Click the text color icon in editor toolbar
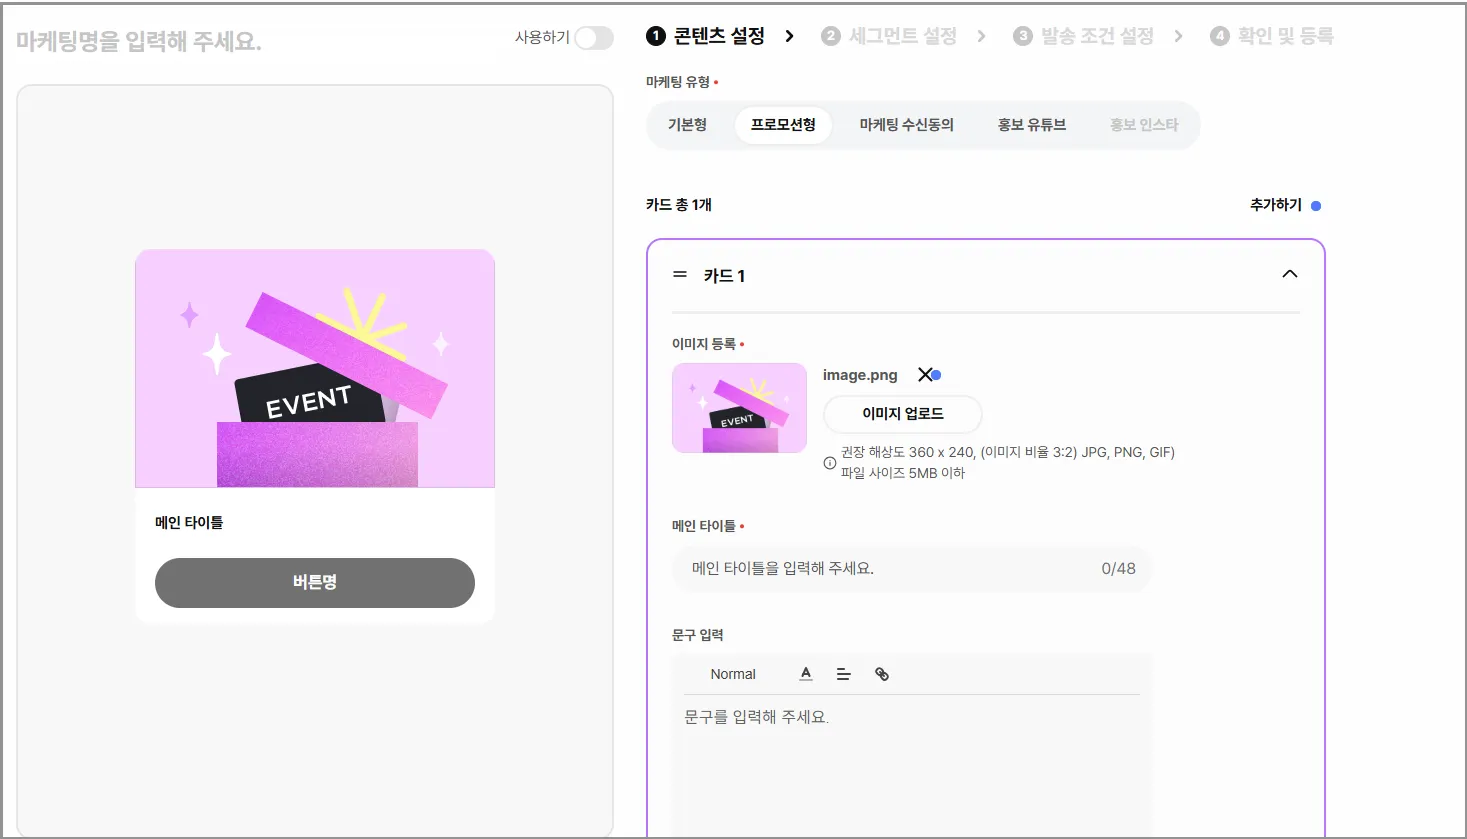The height and width of the screenshot is (839, 1467). click(x=806, y=674)
